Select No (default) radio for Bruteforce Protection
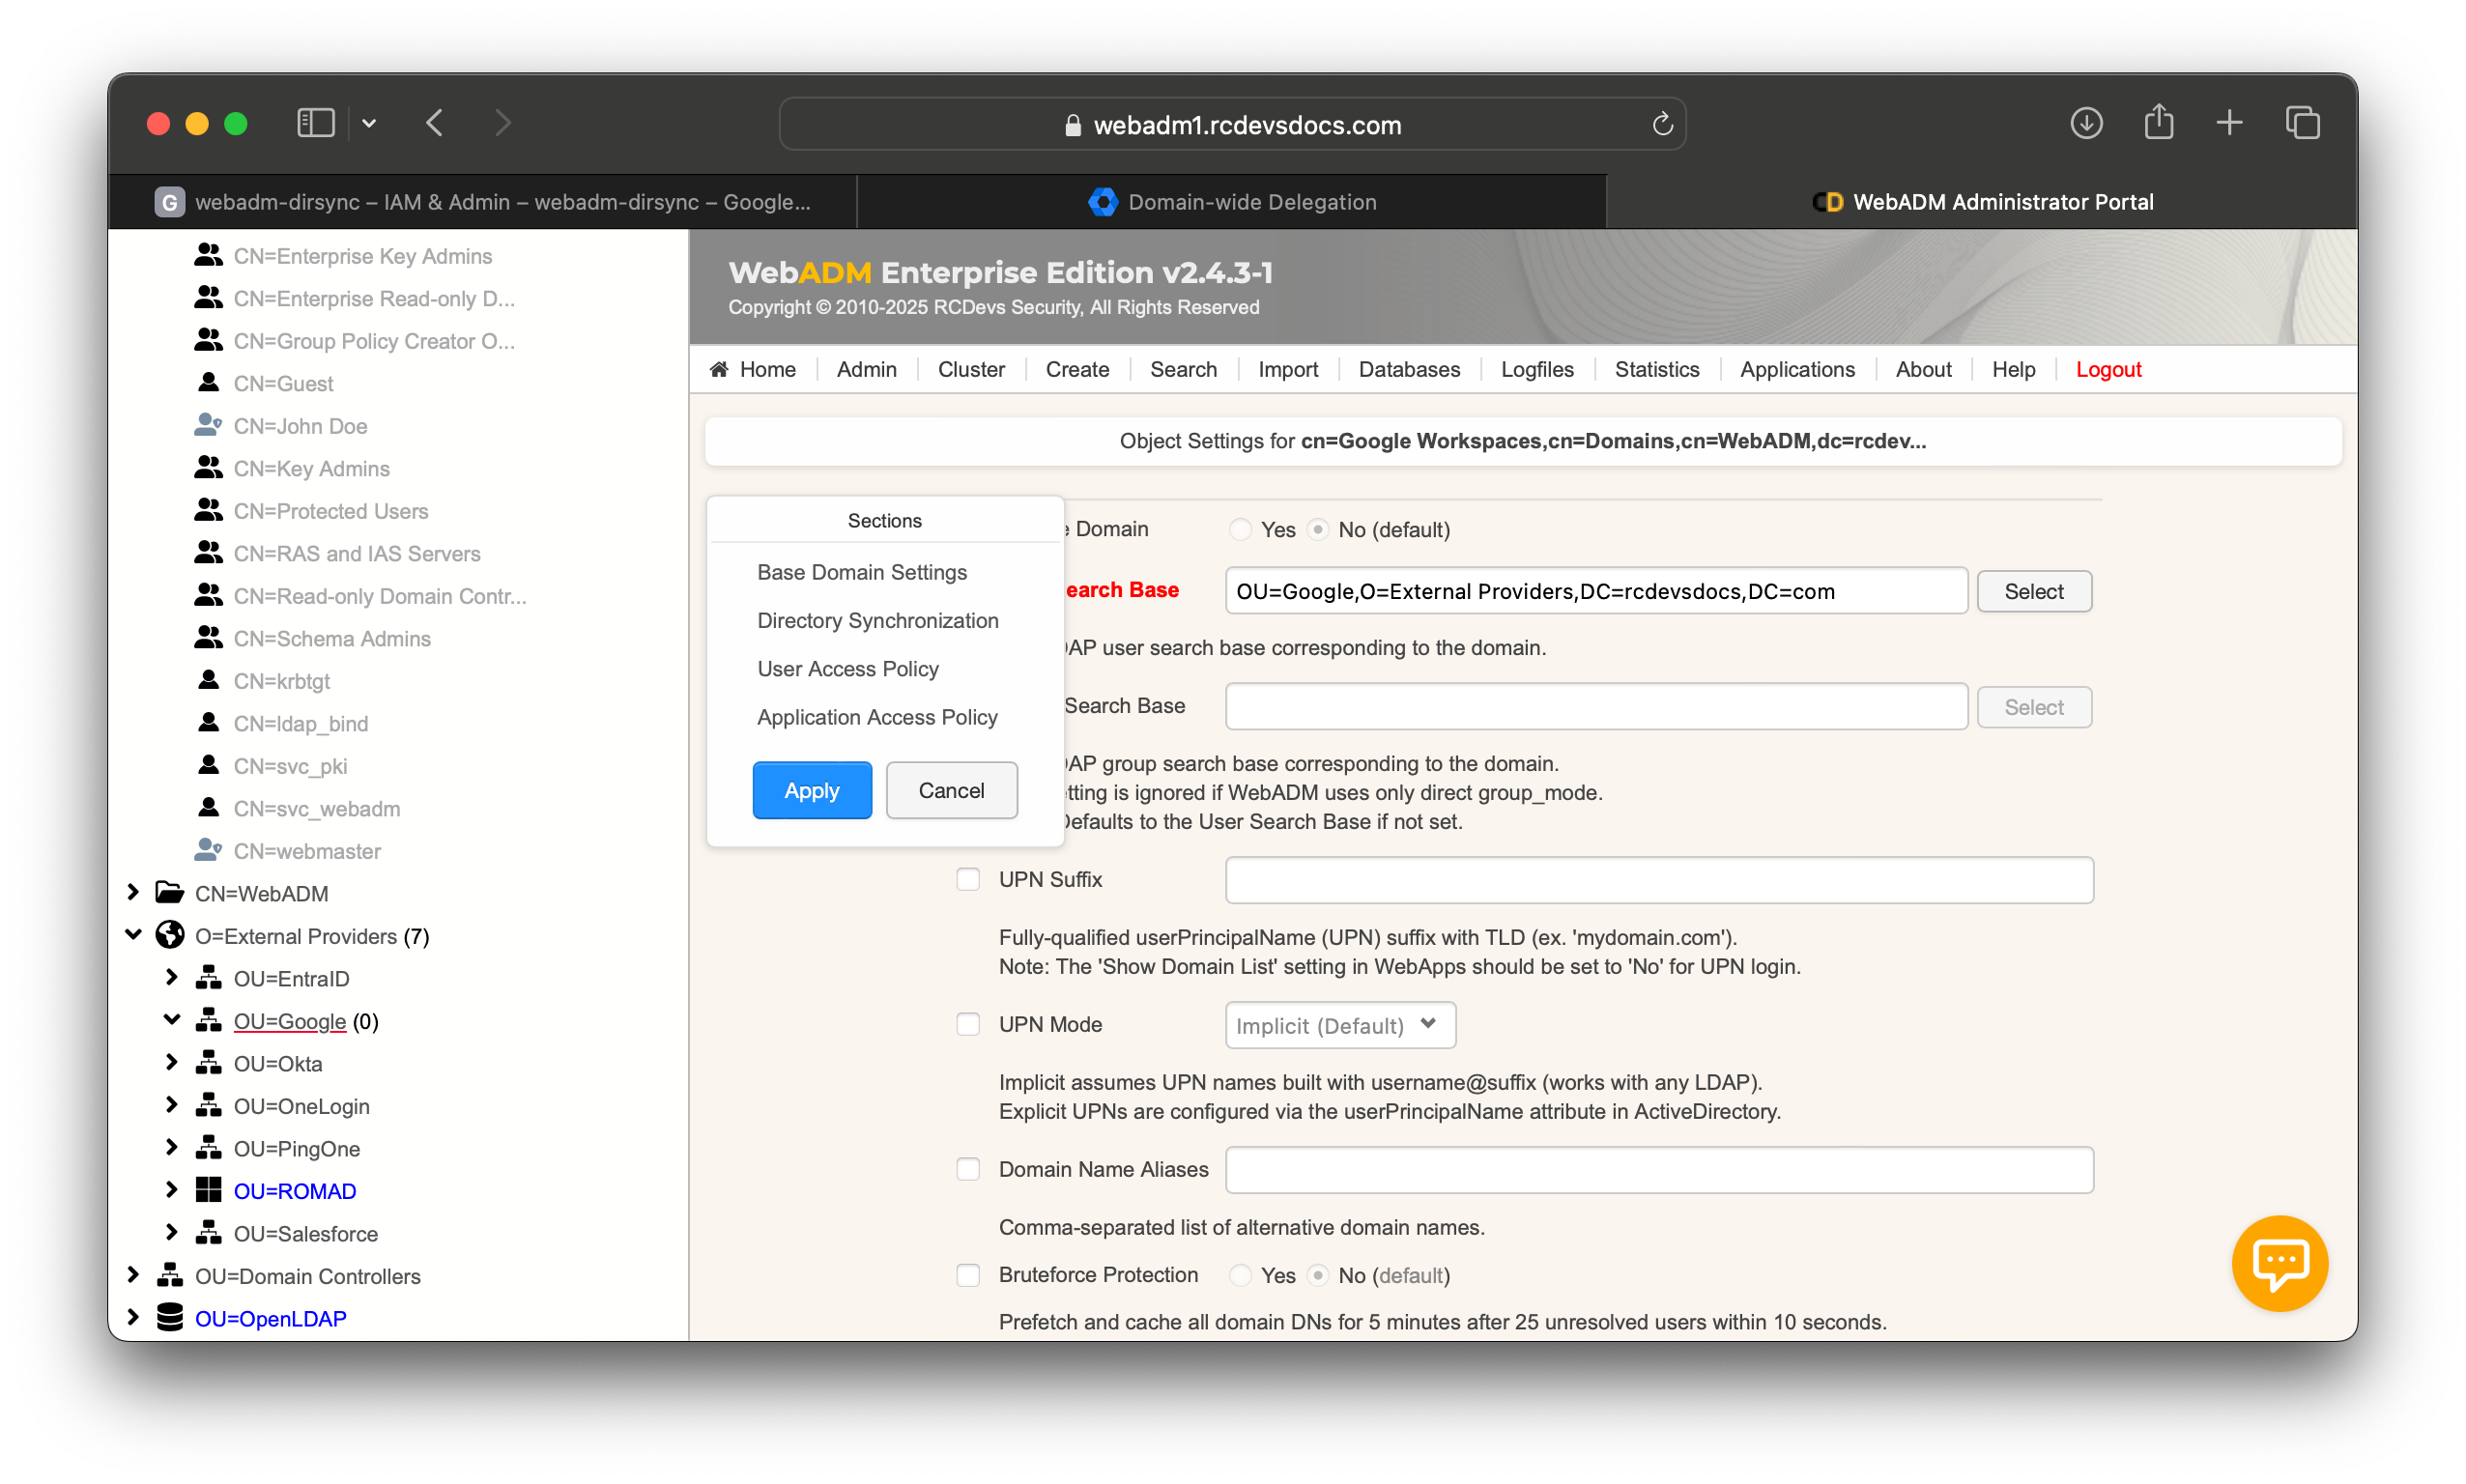The image size is (2466, 1484). coord(1318,1275)
